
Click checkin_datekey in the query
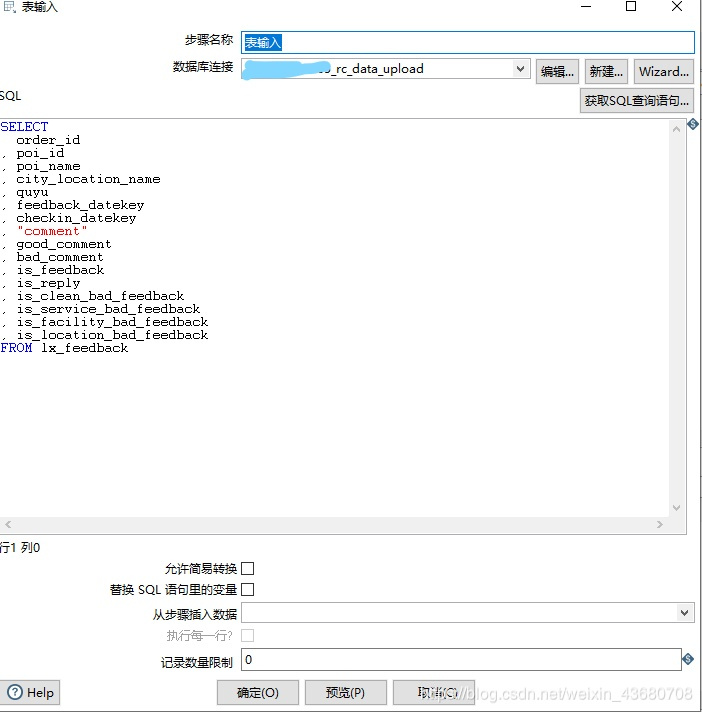coord(76,218)
